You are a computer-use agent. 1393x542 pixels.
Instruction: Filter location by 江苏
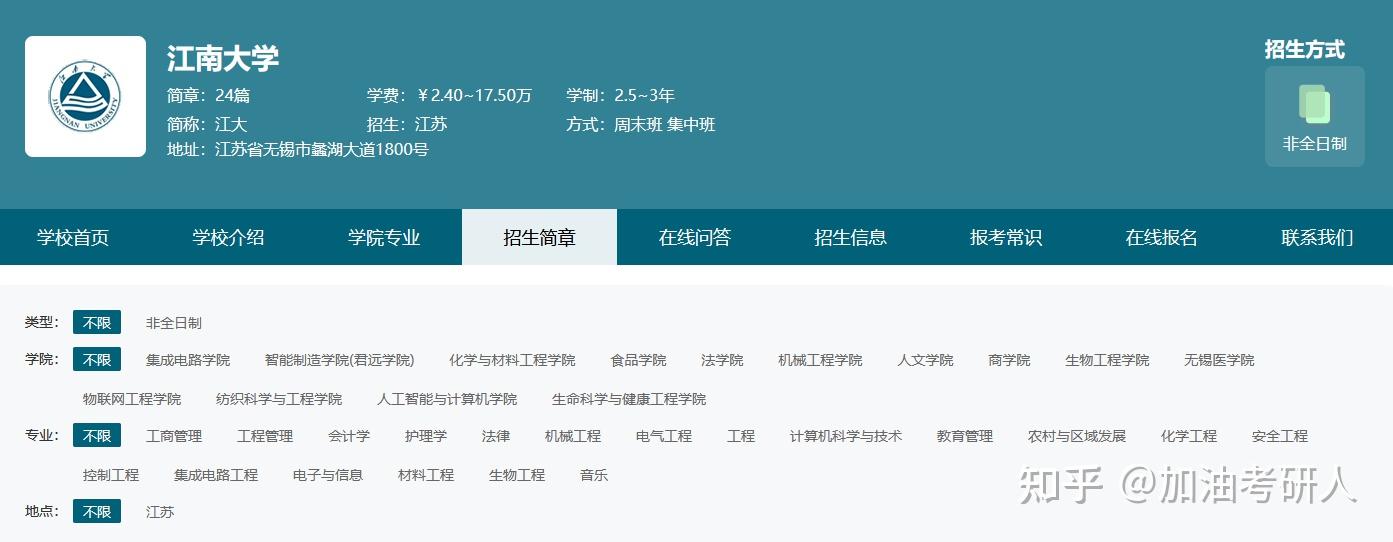(160, 512)
